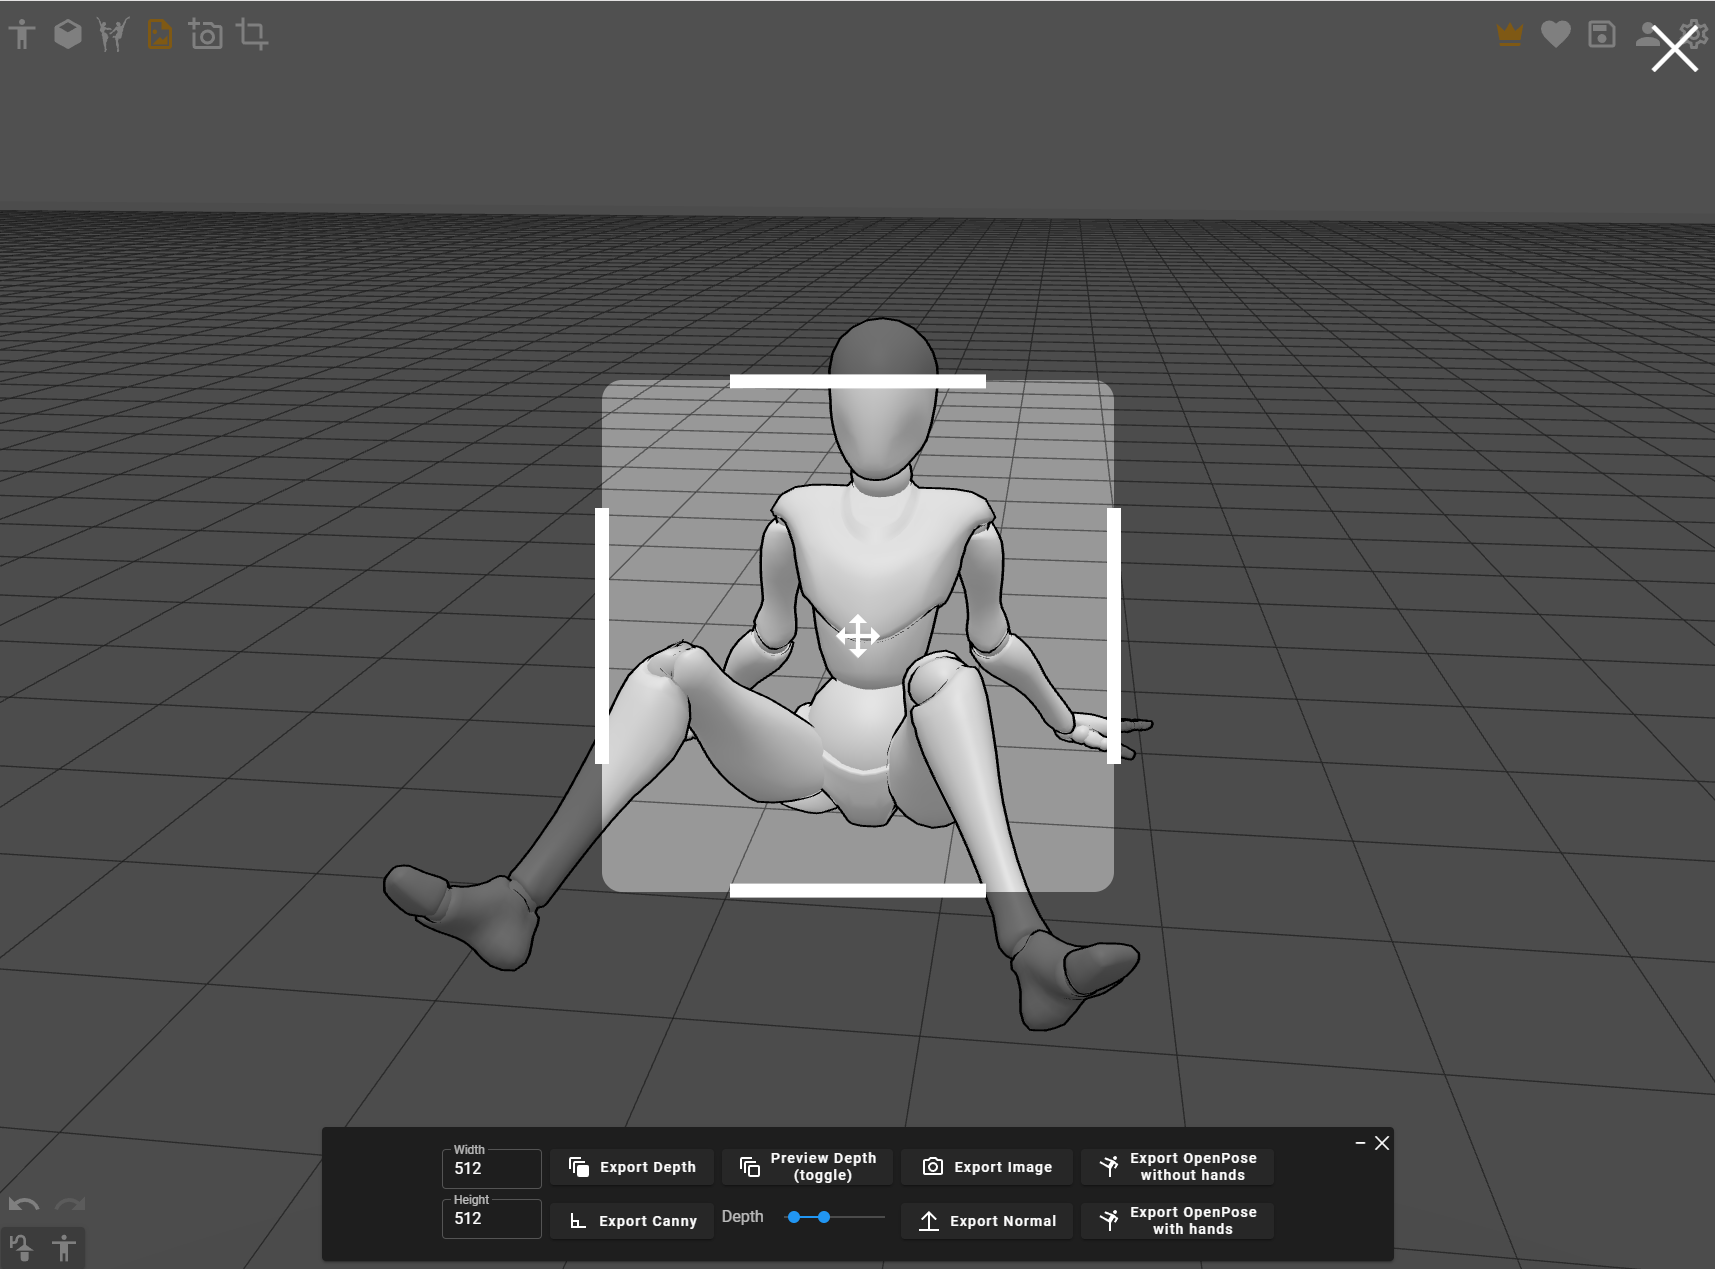Click the Width input field

[x=491, y=1169]
